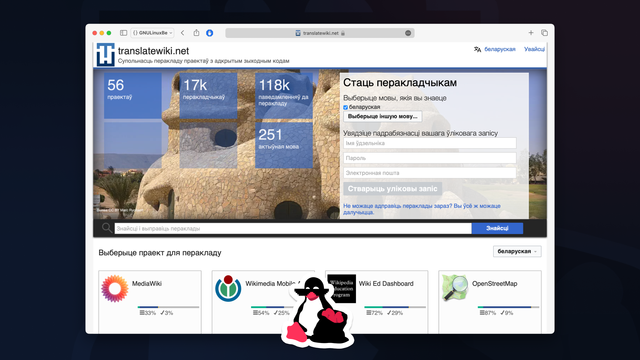Click the MediaWiki progress bar
Screen dimensions: 640x360
[x=168, y=307]
